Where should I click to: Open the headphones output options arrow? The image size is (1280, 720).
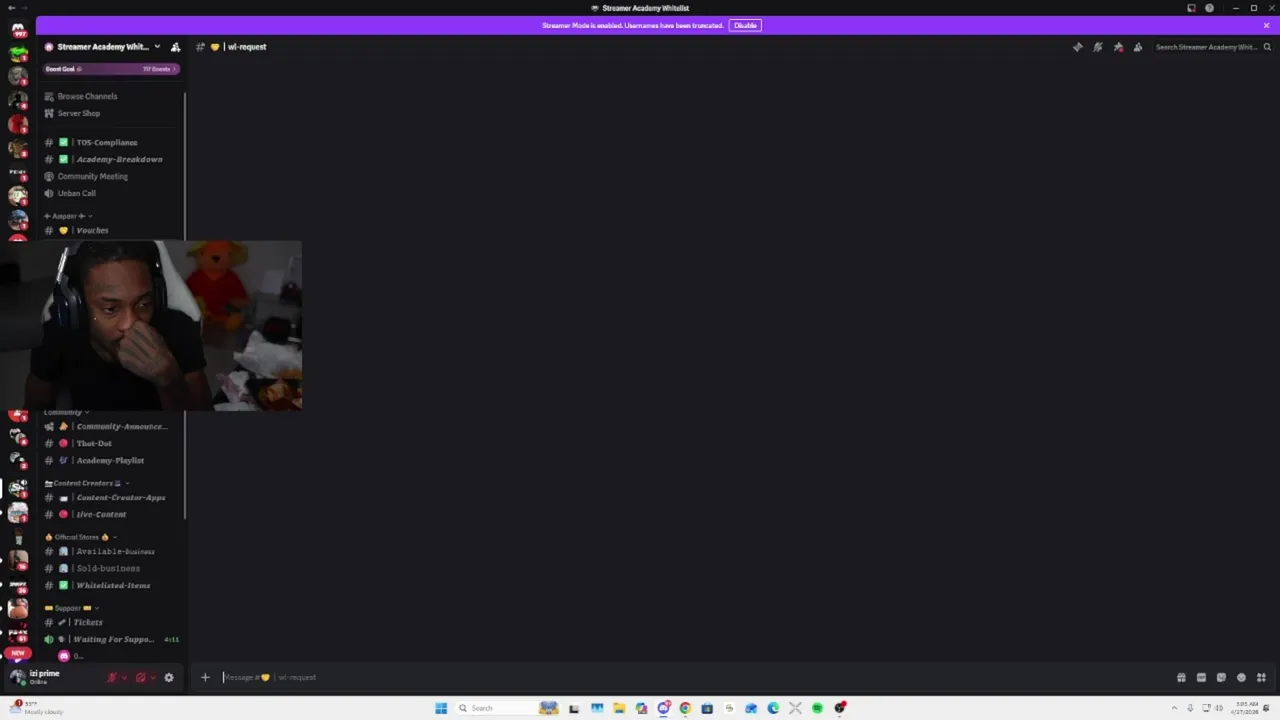pyautogui.click(x=152, y=678)
